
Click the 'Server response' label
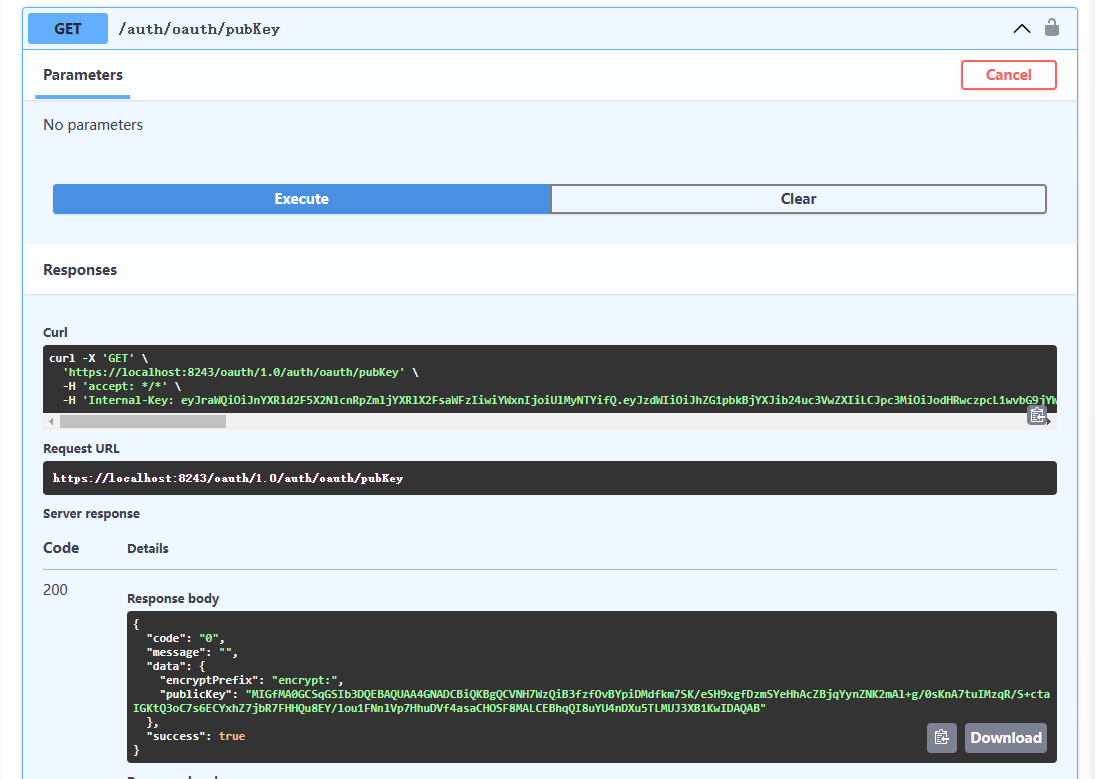[91, 514]
